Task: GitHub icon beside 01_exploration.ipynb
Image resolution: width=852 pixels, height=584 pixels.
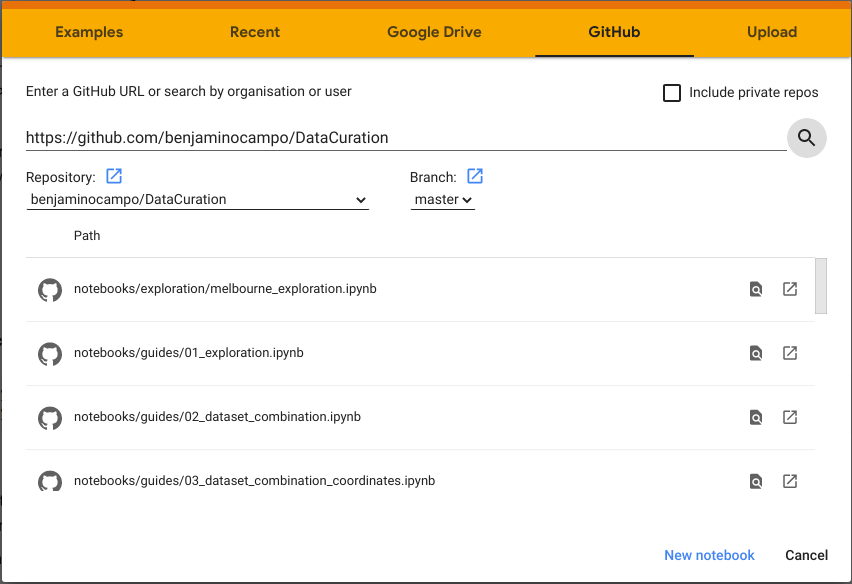Action: tap(50, 354)
